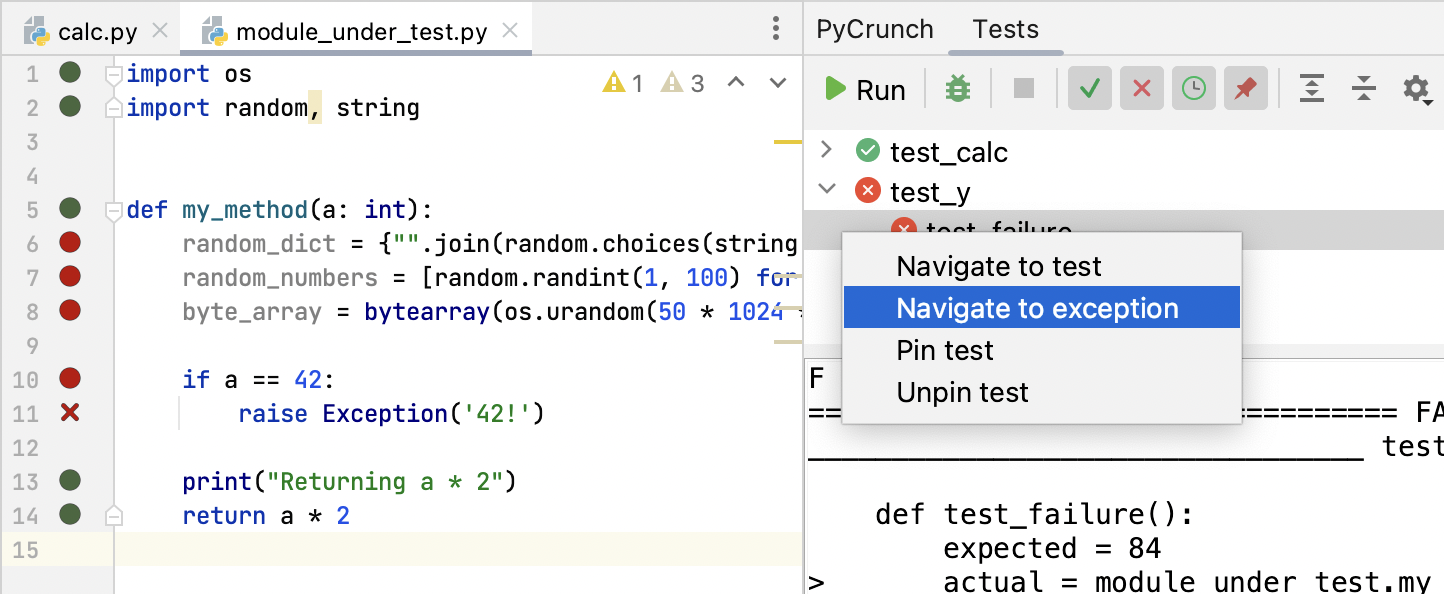Click the debug bug icon

(958, 89)
